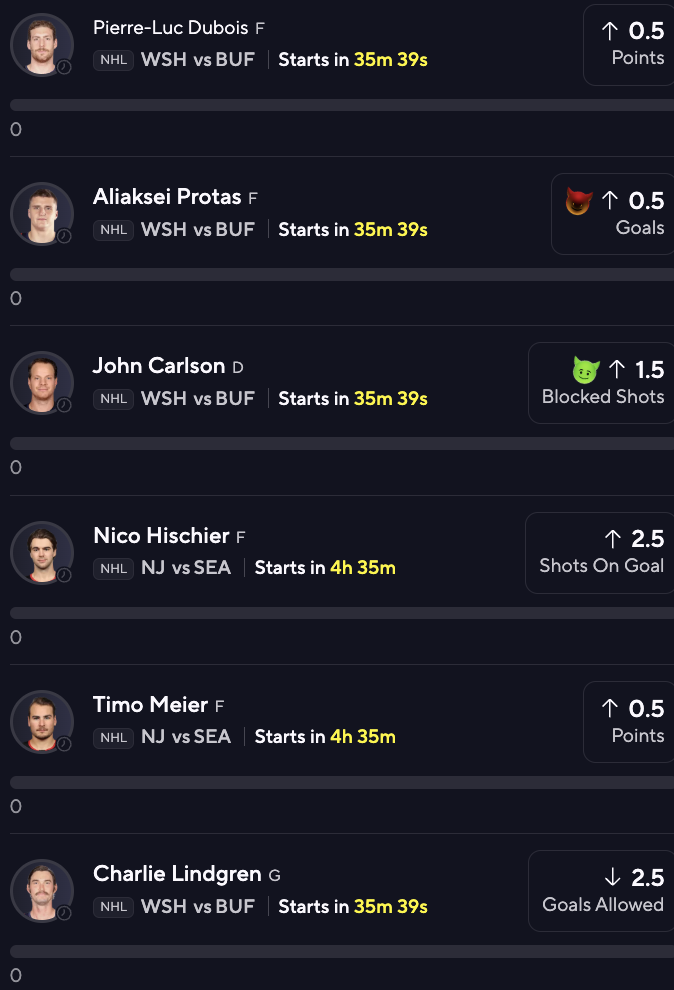This screenshot has height=990, width=674.
Task: Click progress bar under Pierre-Luc Dubois
Action: tap(340, 105)
